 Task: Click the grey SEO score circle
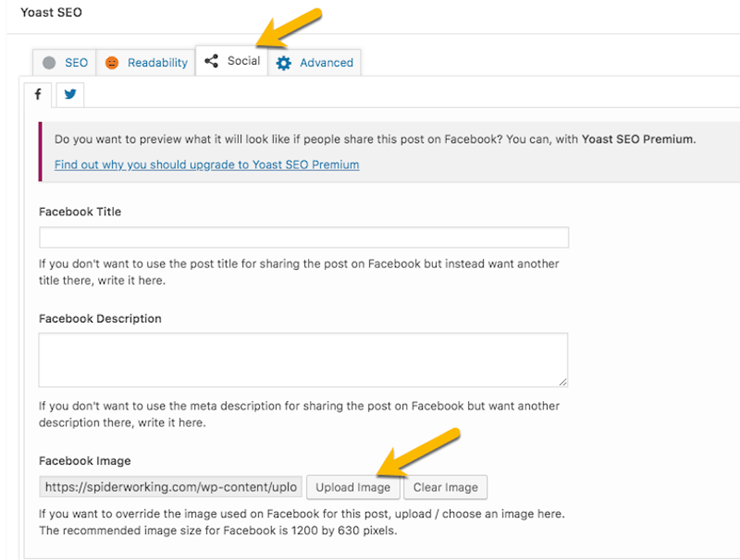[49, 63]
